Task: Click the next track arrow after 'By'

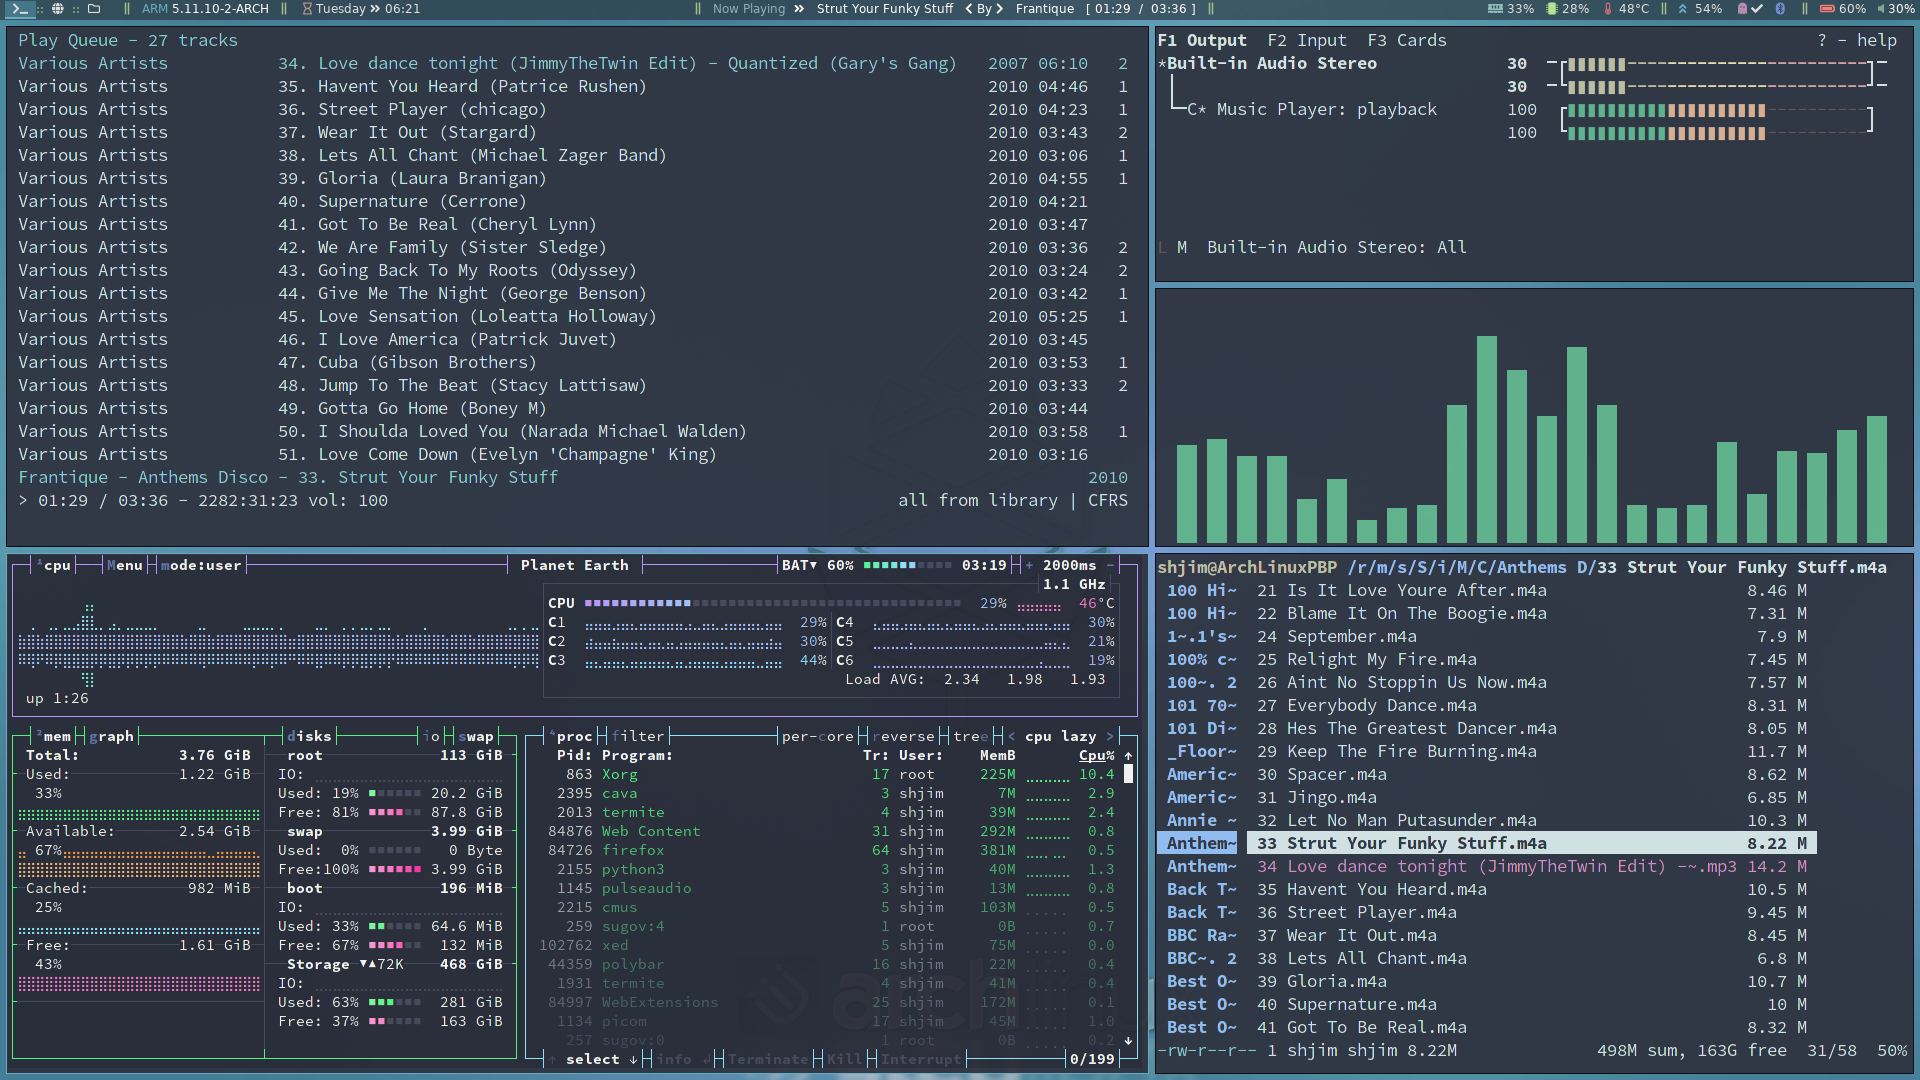Action: pos(999,9)
